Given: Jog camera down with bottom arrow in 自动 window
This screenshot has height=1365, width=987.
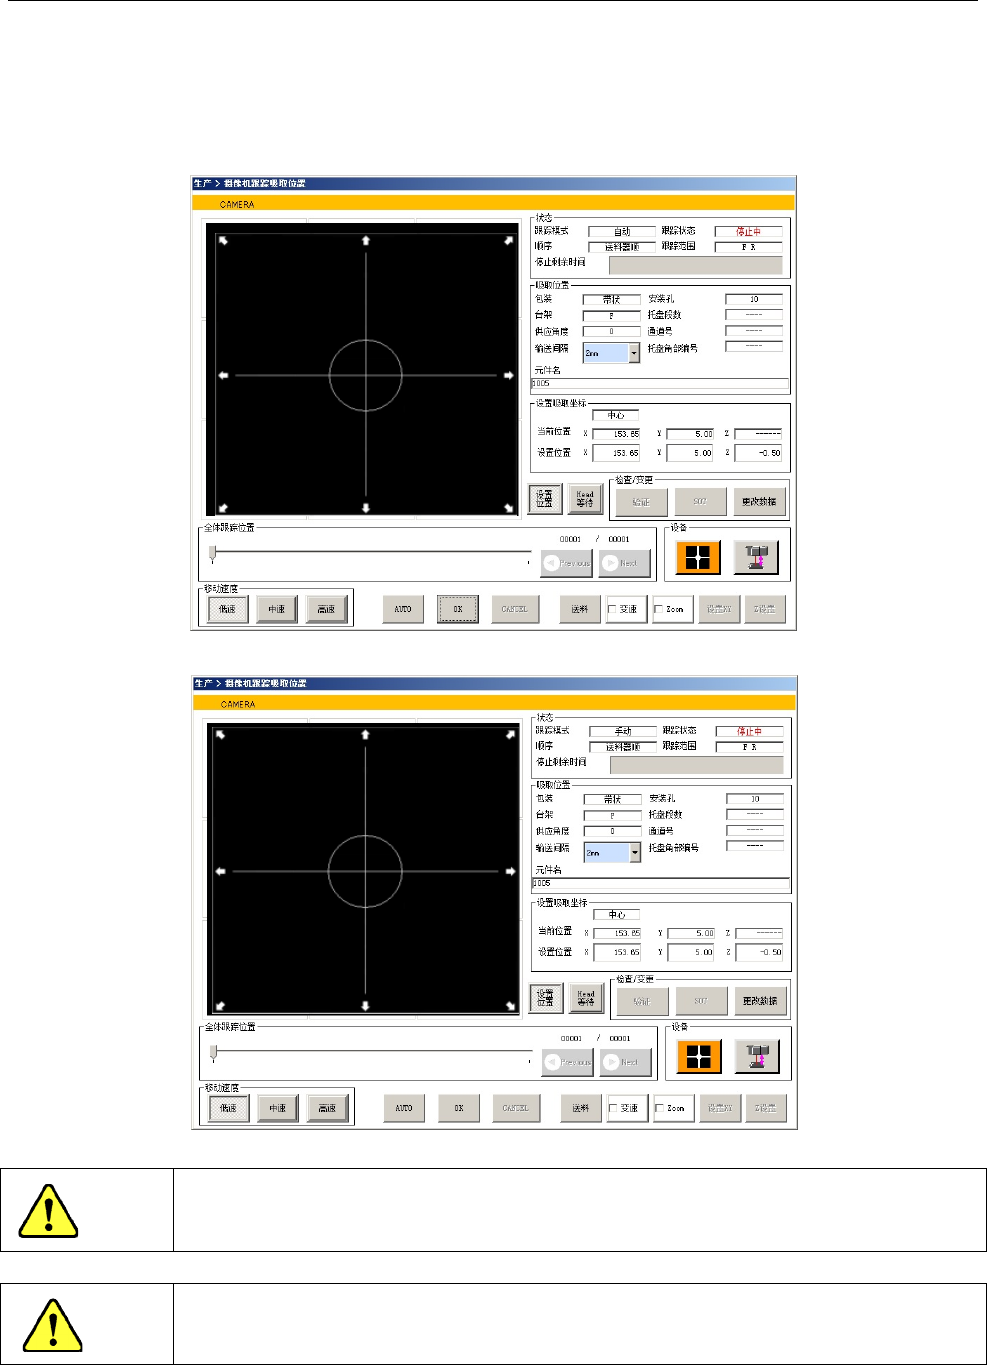Looking at the screenshot, I should tap(366, 508).
